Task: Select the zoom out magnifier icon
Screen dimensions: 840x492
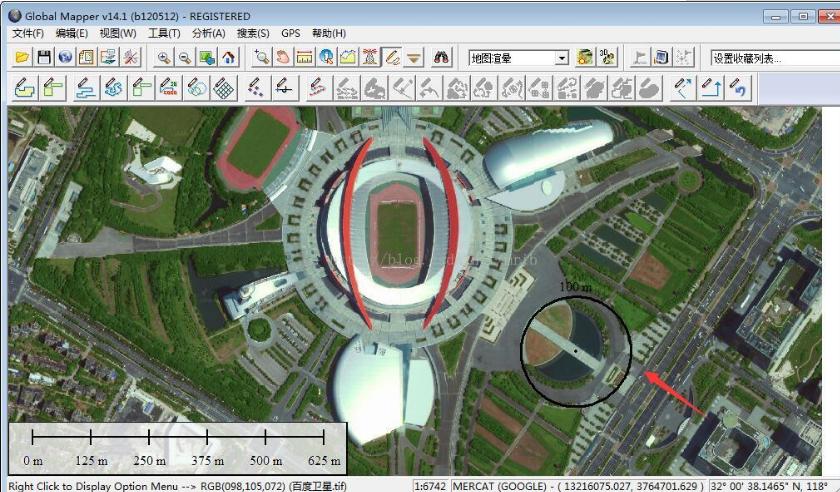Action: click(x=185, y=57)
